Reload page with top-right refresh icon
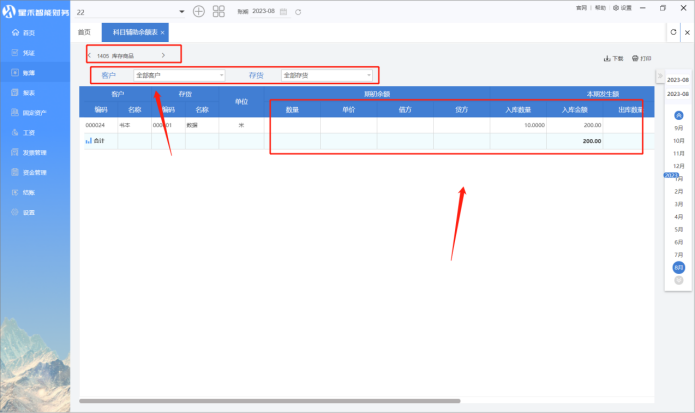 tap(673, 32)
